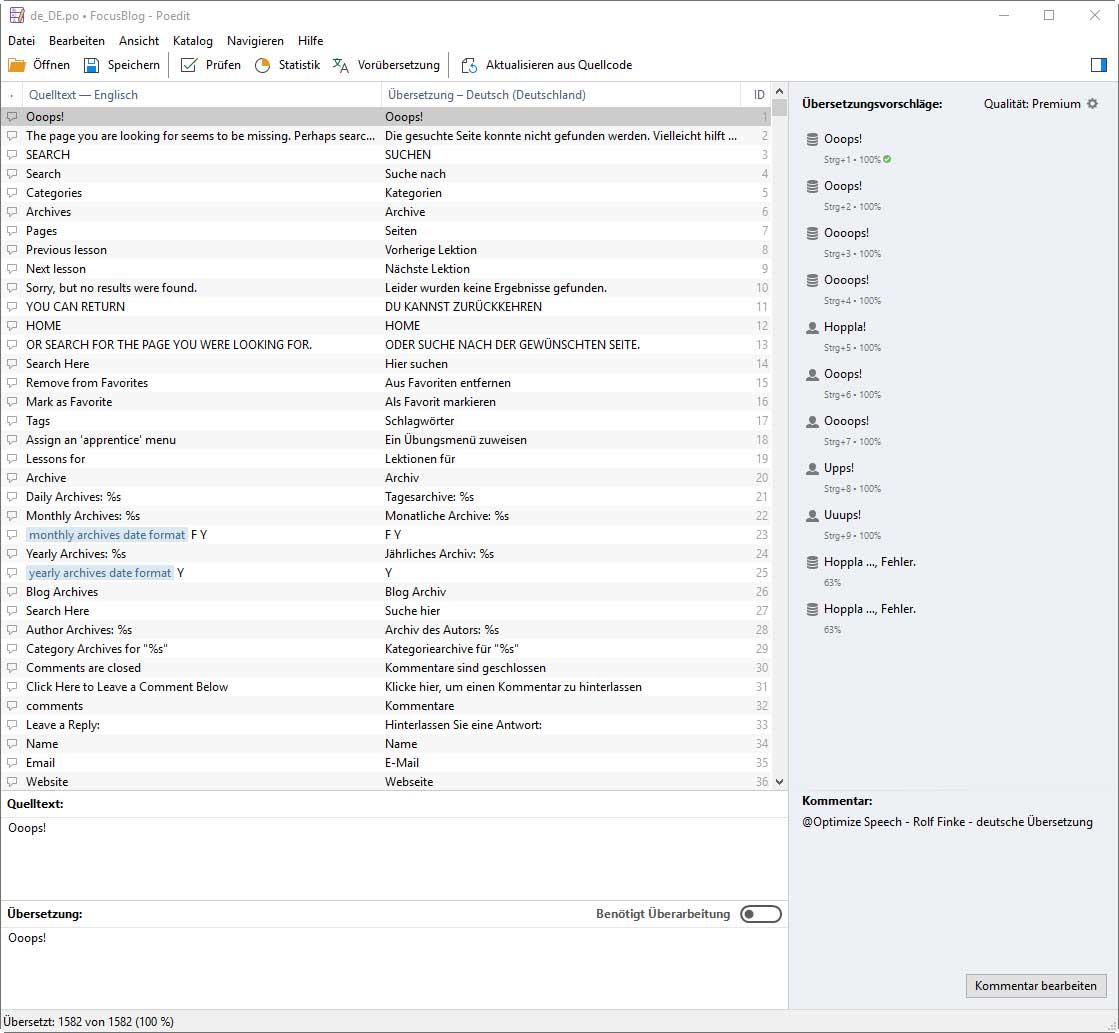Sort by 'Übersetzung – Deutsch (Deutschland)' header
Viewport: 1119px width, 1033px height.
pos(560,95)
